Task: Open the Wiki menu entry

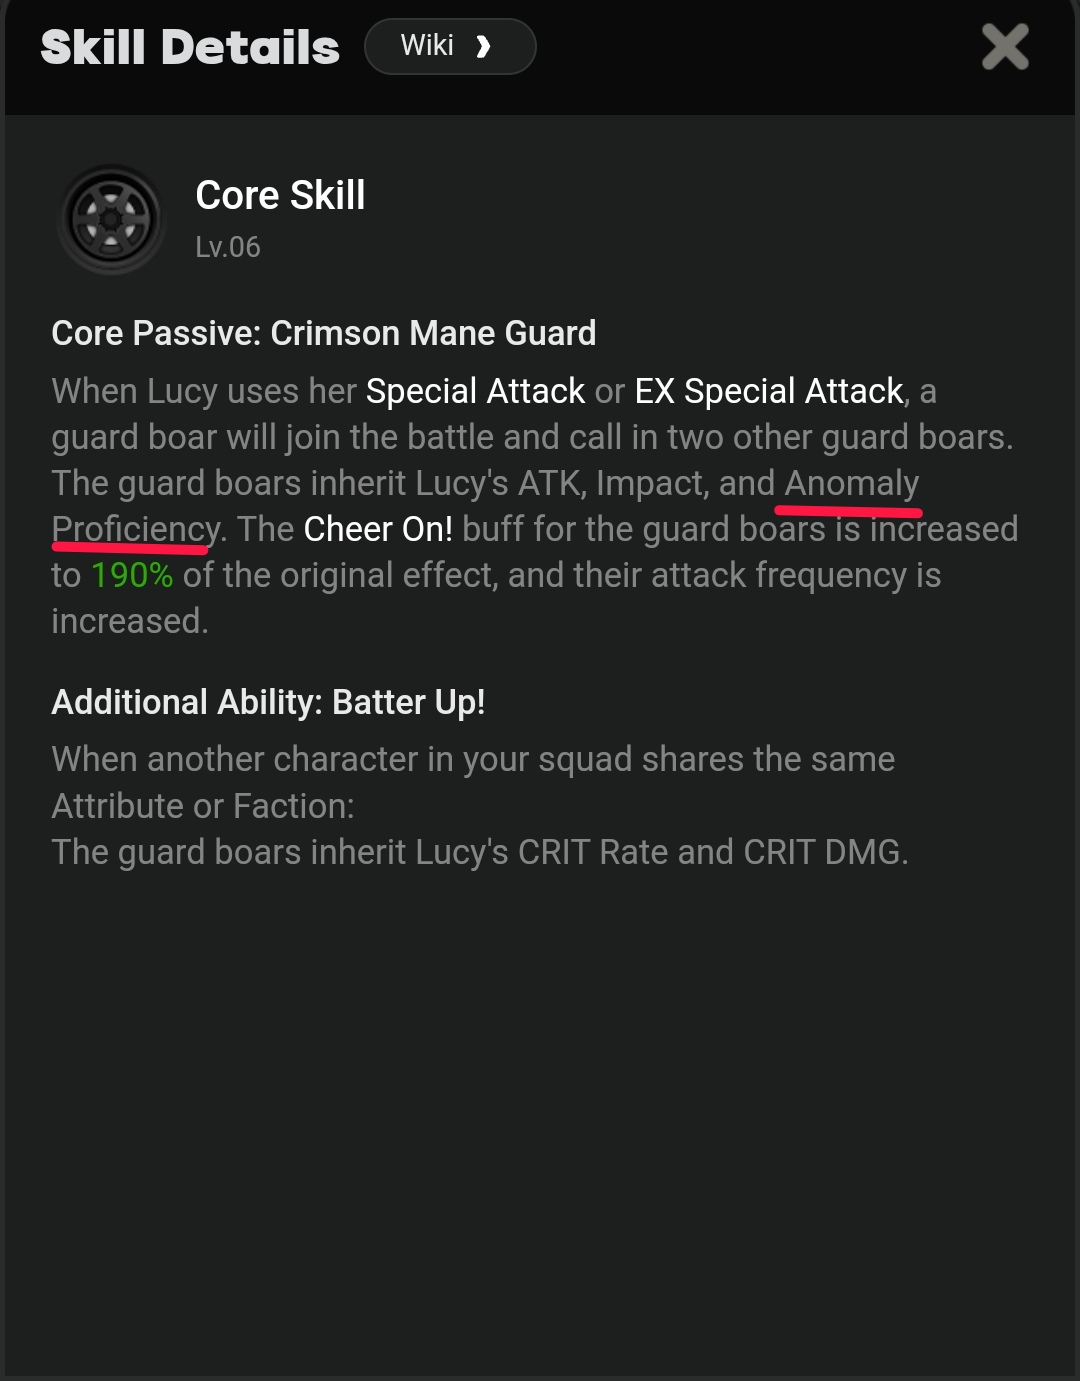Action: tap(450, 46)
